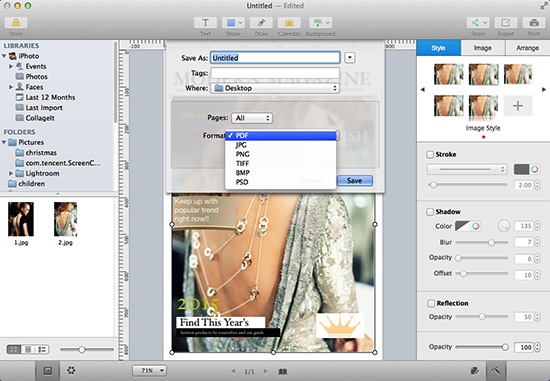The height and width of the screenshot is (381, 550).
Task: Expand the Events tree item
Action: pos(11,66)
